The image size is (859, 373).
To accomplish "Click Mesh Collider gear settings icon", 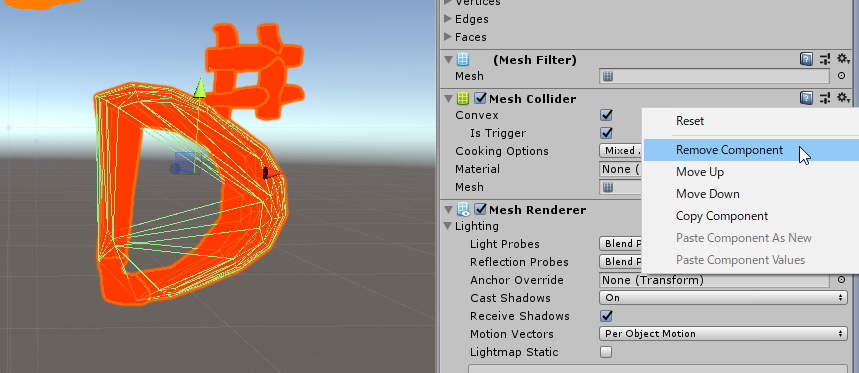I will pyautogui.click(x=843, y=98).
